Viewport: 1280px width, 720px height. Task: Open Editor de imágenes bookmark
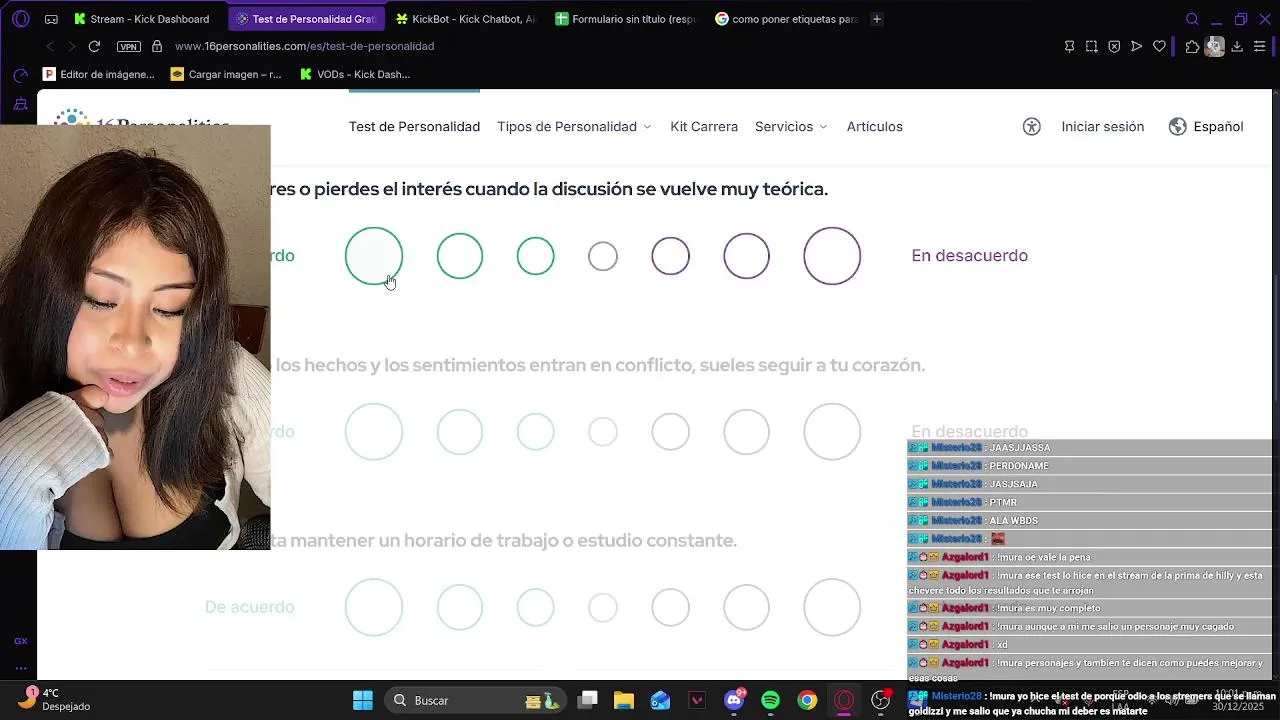[x=99, y=74]
